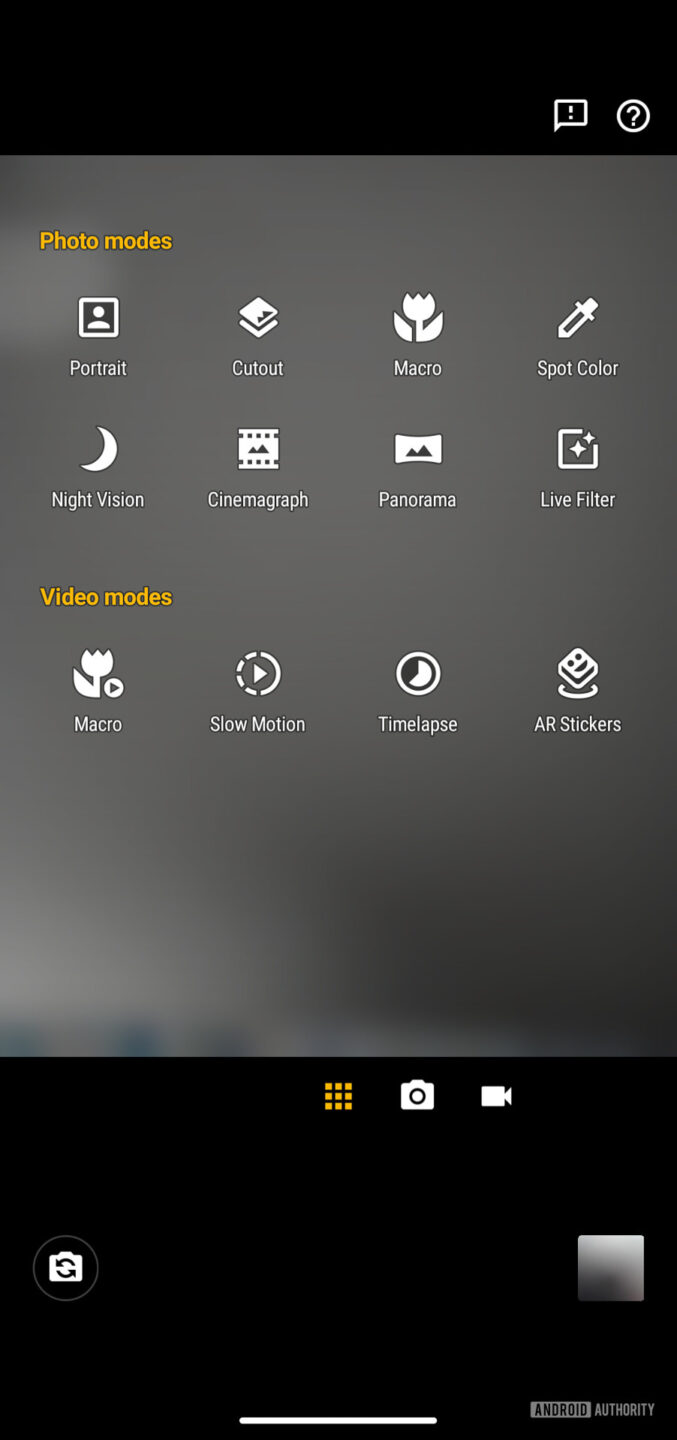
Task: Open the last captured photo thumbnail
Action: pos(611,1268)
